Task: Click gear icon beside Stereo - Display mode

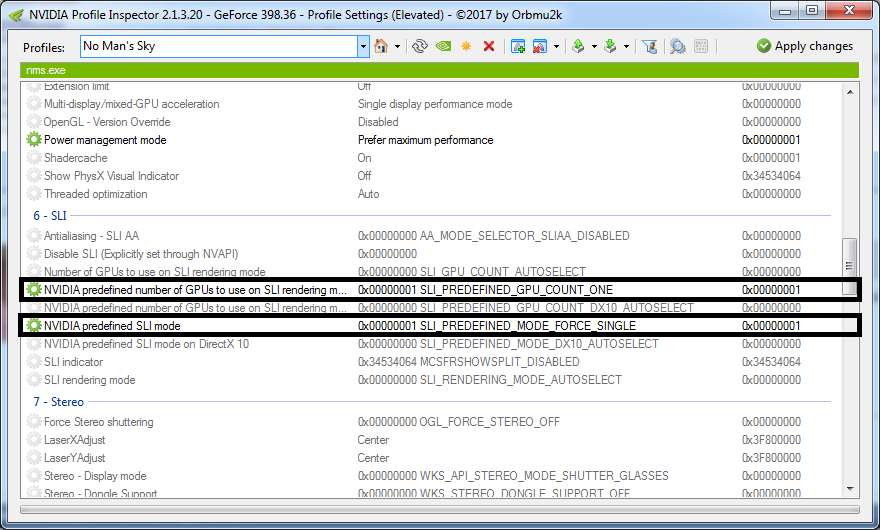Action: coord(34,476)
